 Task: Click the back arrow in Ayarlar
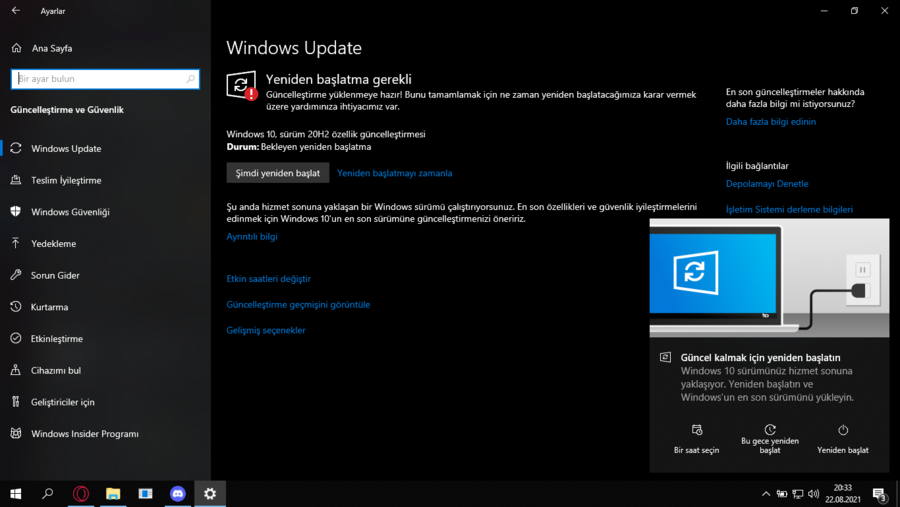(x=15, y=10)
